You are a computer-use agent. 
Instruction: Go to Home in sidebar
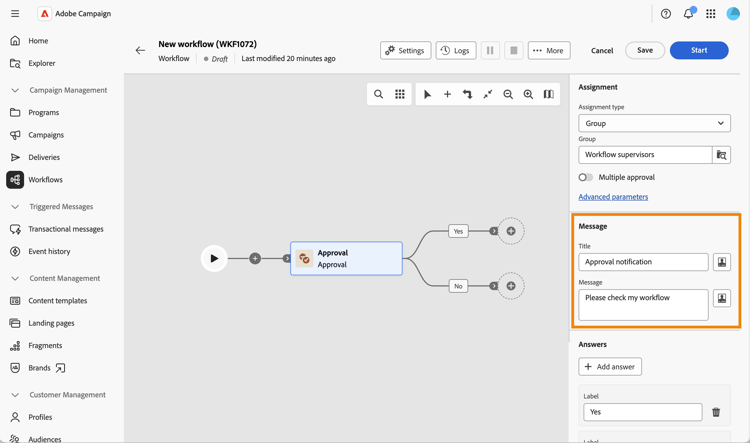38,41
